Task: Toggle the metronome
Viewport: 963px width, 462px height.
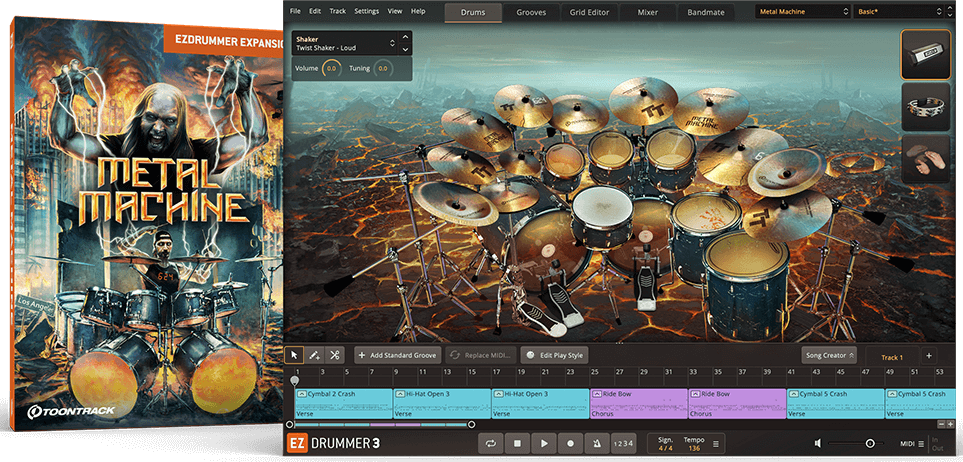Action: pyautogui.click(x=596, y=443)
